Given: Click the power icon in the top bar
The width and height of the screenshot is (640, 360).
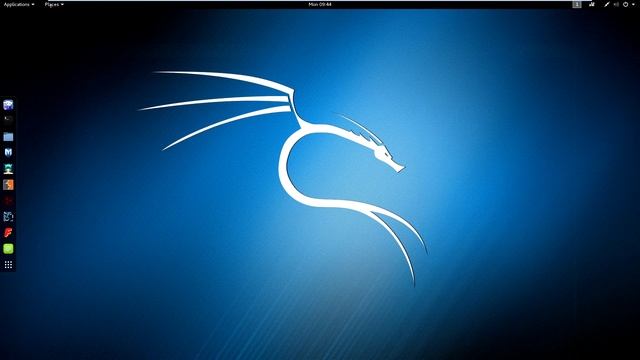Looking at the screenshot, I should point(625,4).
